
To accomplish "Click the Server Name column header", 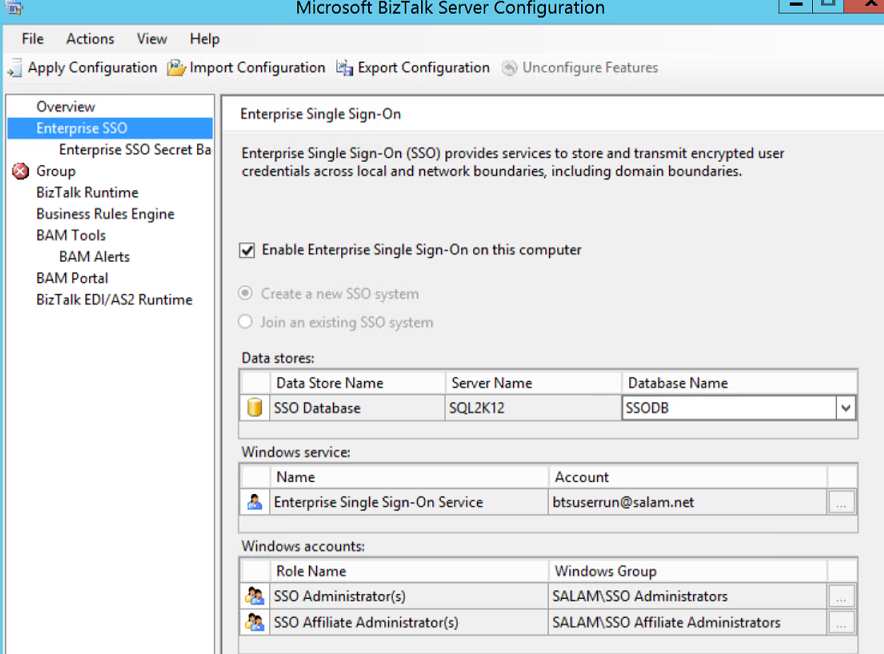I will pos(533,383).
